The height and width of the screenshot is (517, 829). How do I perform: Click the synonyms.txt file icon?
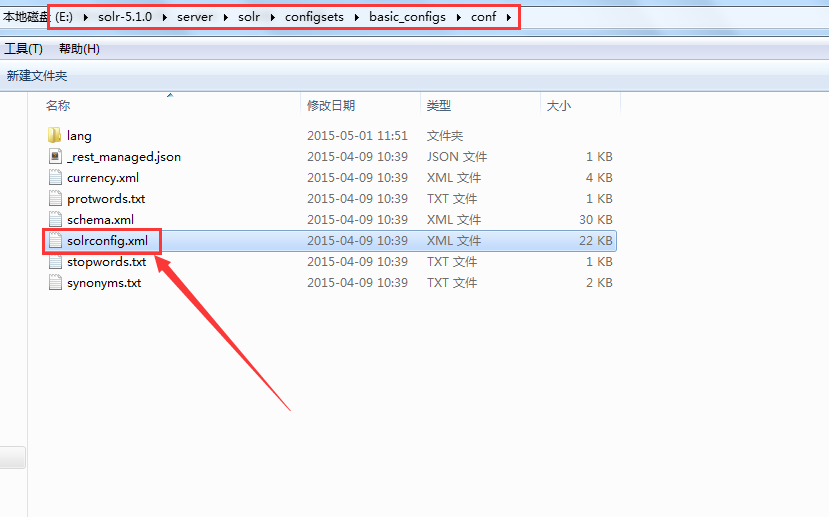point(55,283)
